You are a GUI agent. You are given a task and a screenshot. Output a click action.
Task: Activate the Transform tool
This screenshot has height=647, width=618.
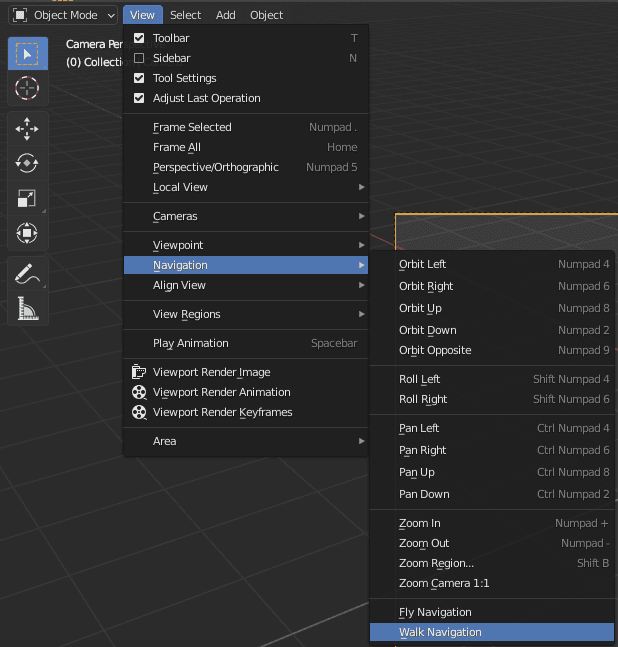coord(28,234)
